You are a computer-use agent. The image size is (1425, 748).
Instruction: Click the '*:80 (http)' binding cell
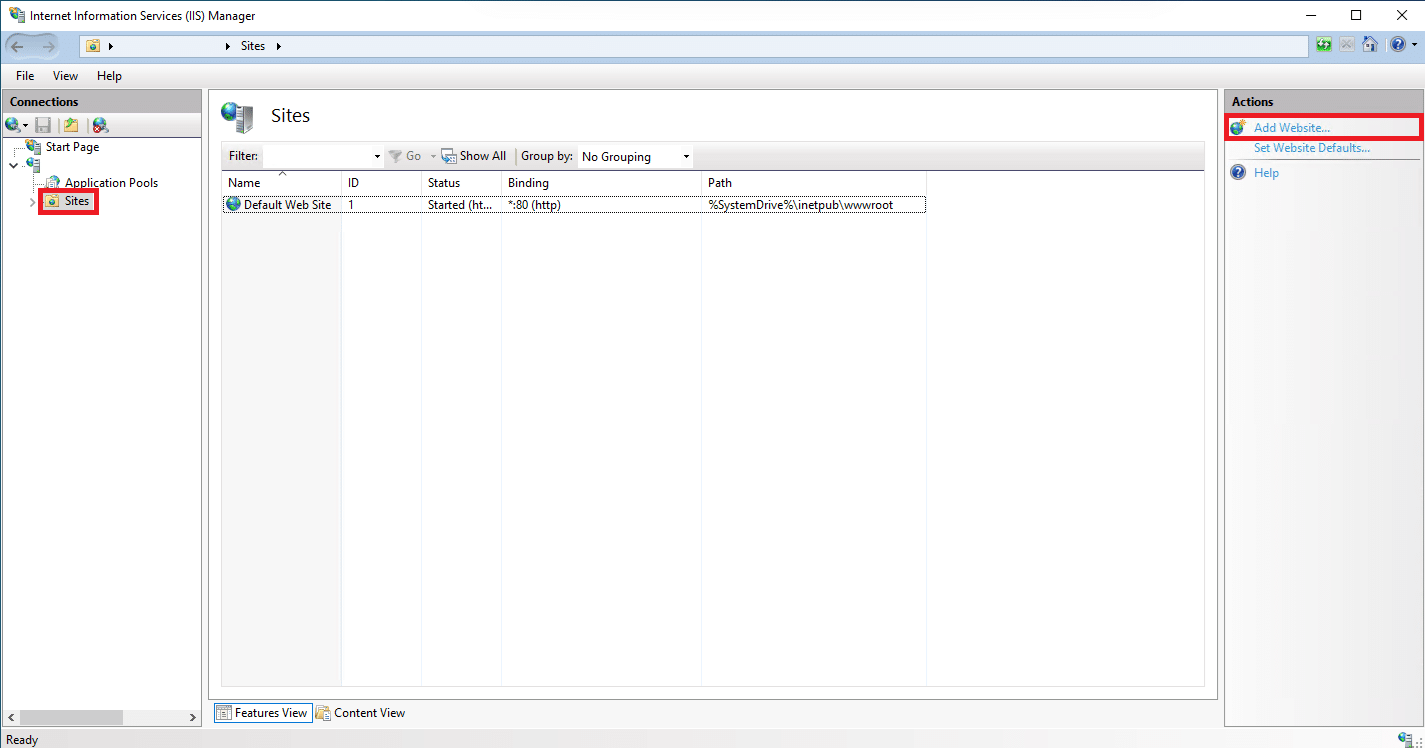pyautogui.click(x=534, y=205)
